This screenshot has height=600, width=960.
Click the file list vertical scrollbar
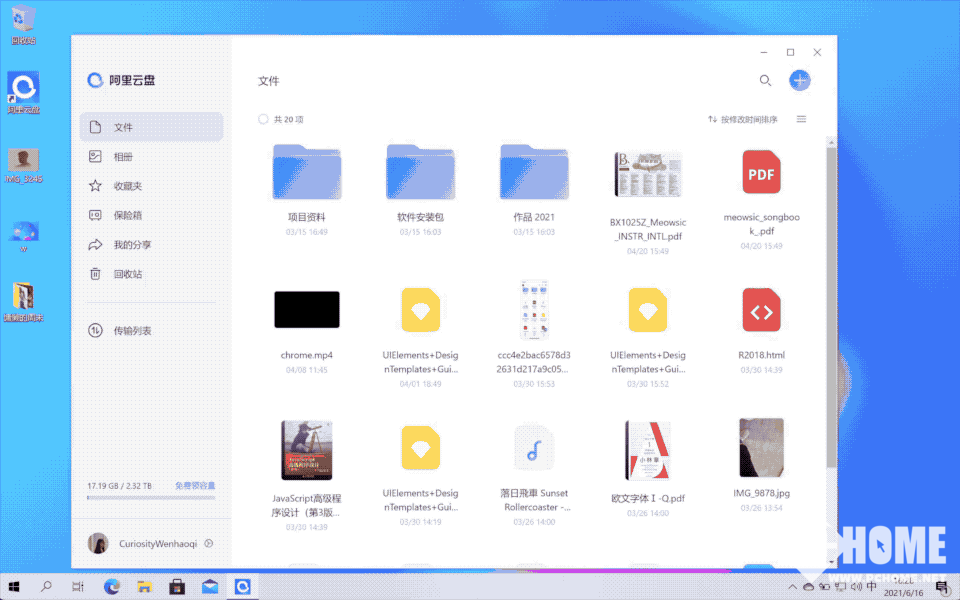tap(831, 306)
